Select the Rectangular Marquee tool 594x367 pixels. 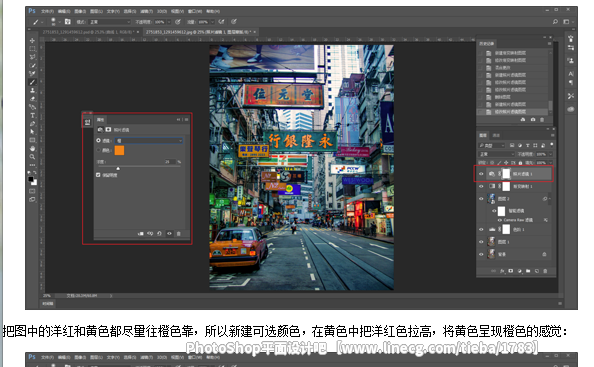[x=33, y=49]
